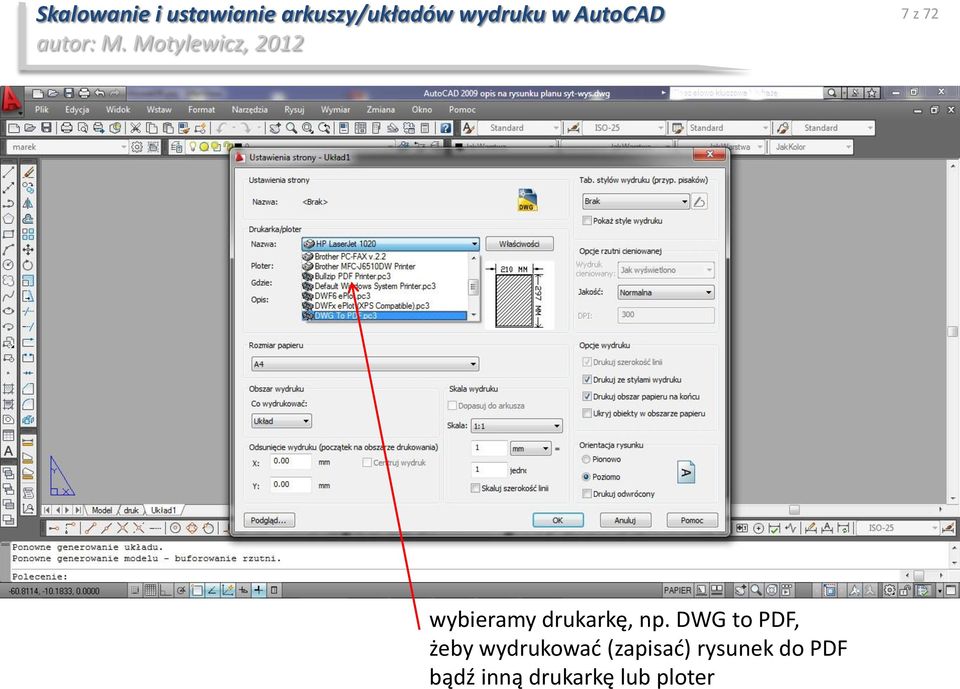
Task: Open the Skala 1:1 dropdown
Action: [517, 426]
